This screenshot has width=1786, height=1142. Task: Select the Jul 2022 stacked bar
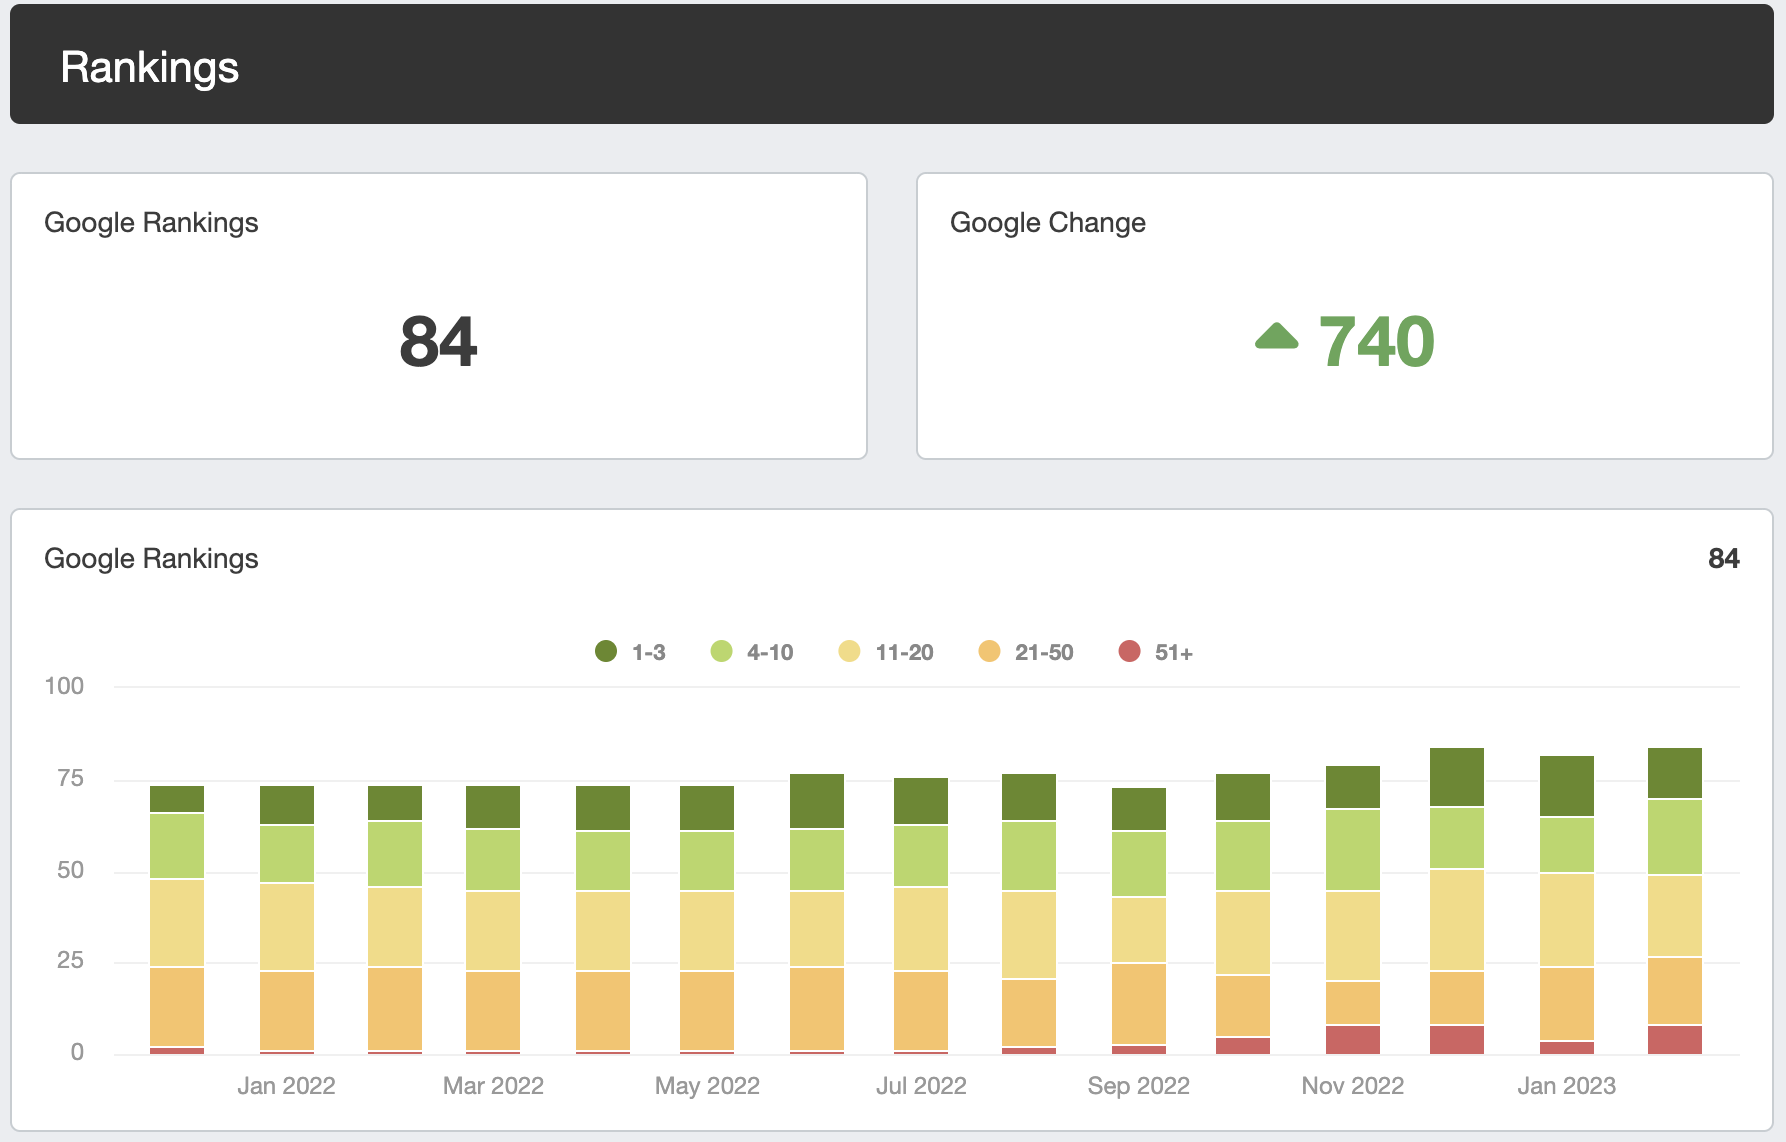click(921, 916)
